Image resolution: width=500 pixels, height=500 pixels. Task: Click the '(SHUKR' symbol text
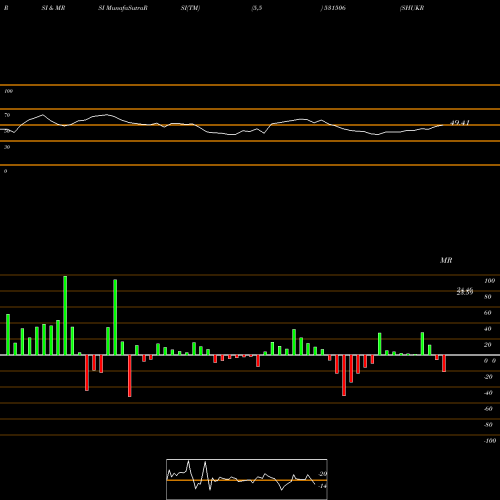(412, 8)
